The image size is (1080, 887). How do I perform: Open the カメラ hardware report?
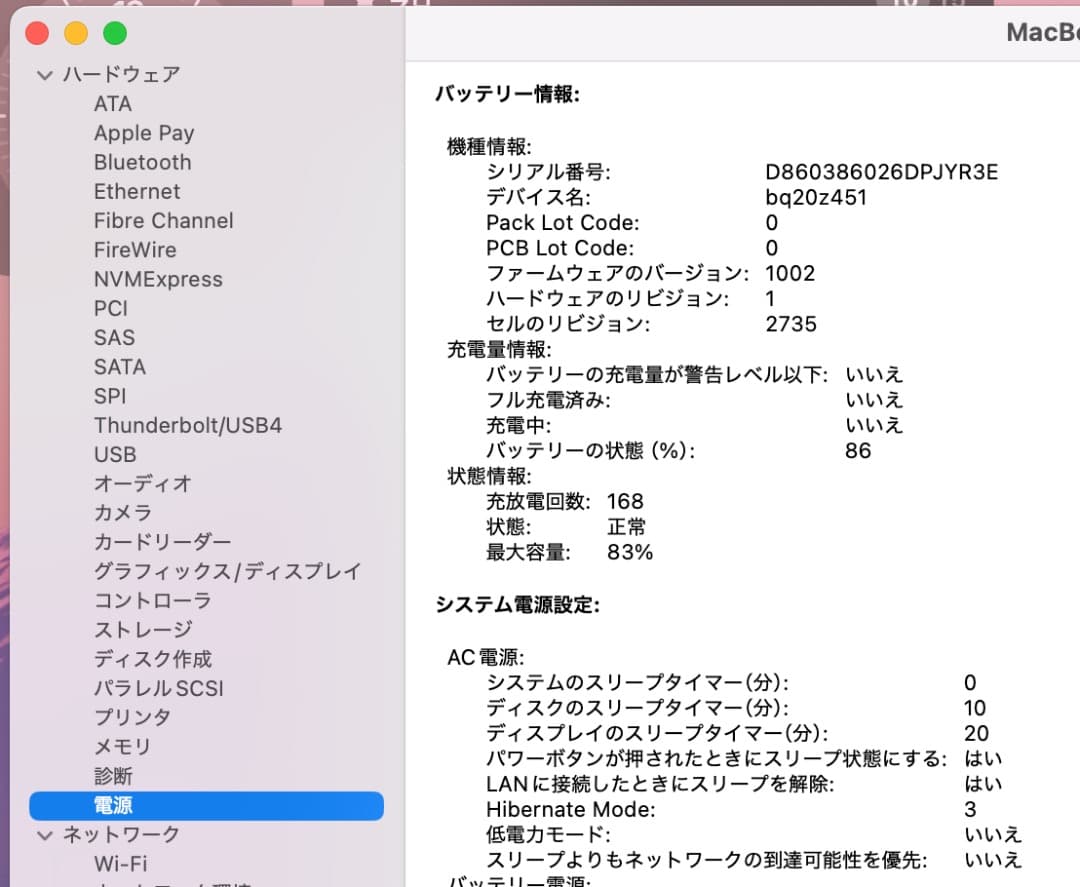(x=122, y=512)
